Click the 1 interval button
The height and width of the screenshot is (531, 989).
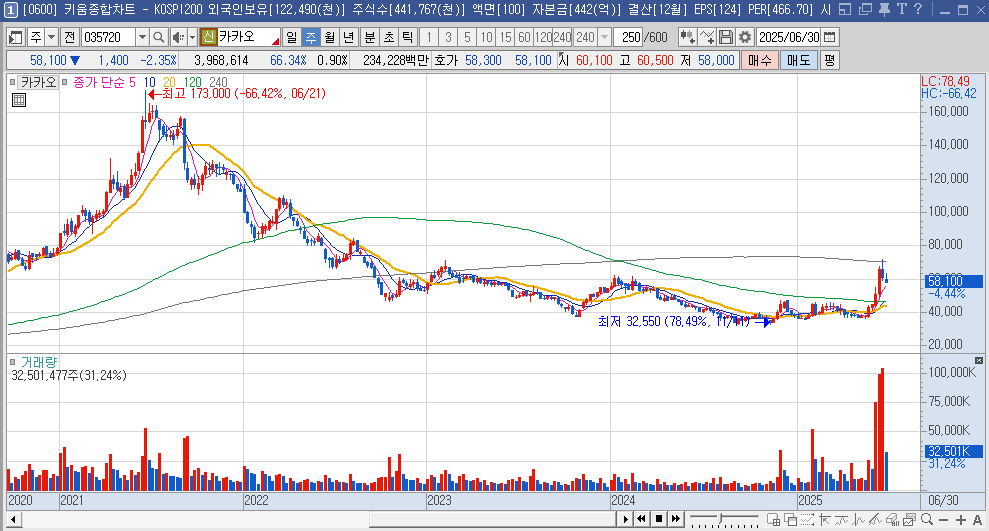point(429,37)
